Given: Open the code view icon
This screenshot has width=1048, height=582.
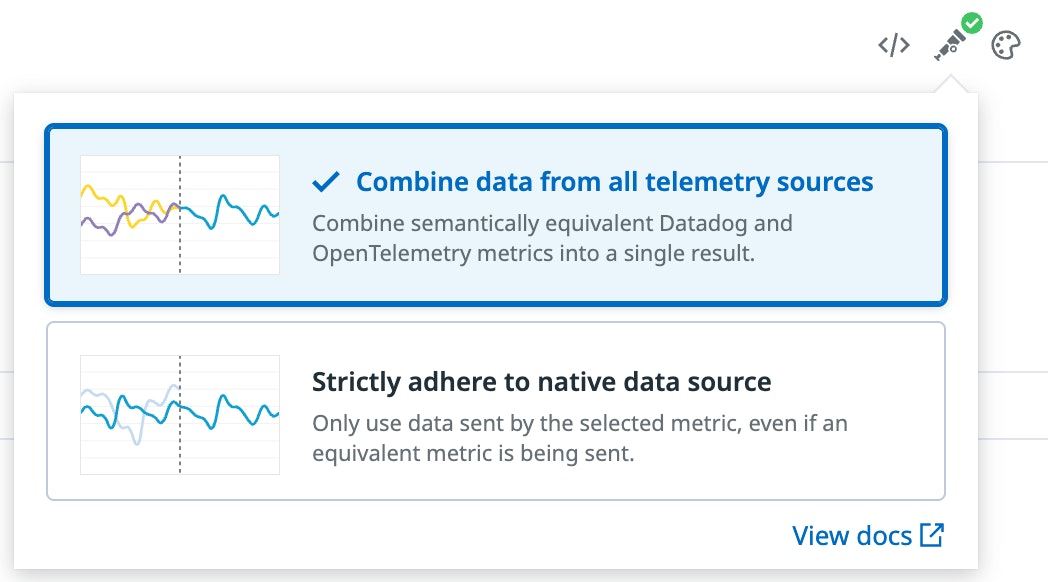Looking at the screenshot, I should (x=893, y=45).
